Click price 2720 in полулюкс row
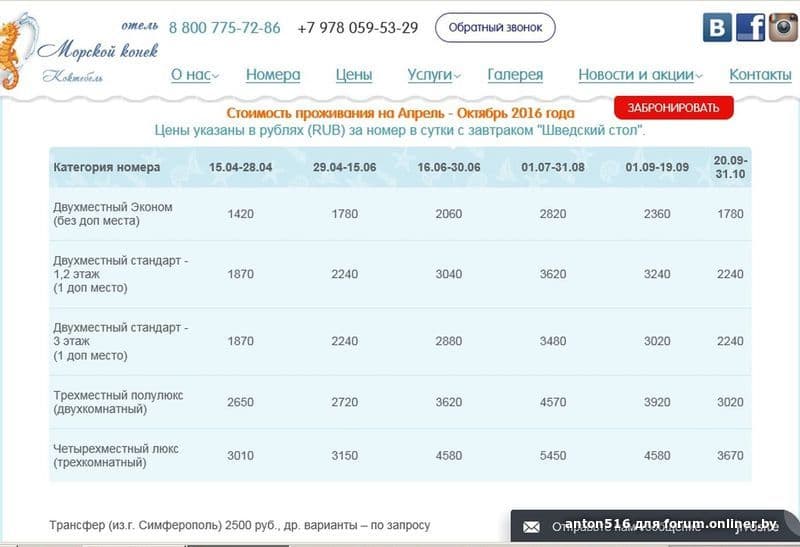Viewport: 800px width, 547px height. (344, 402)
